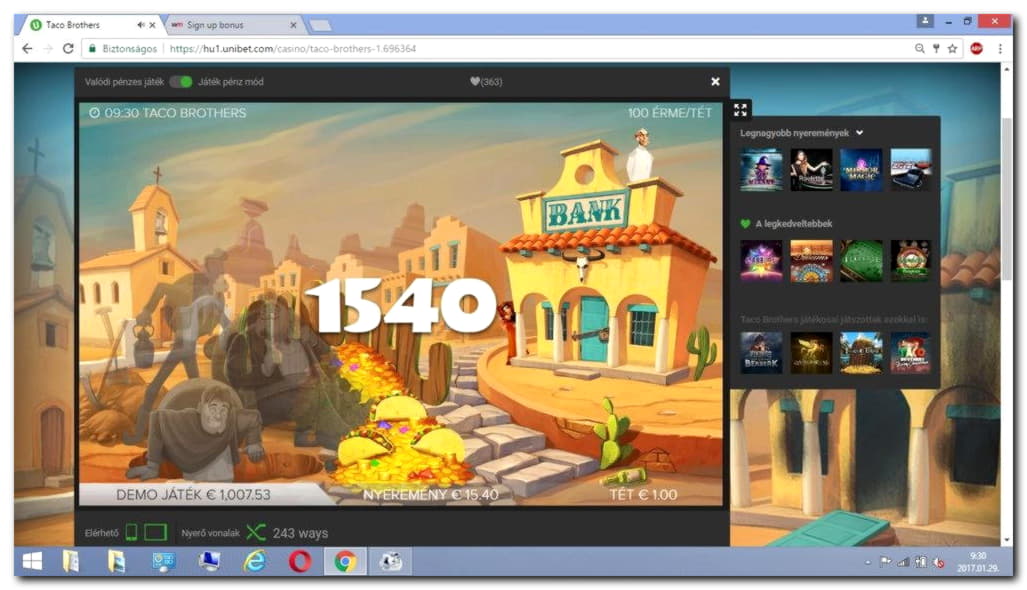Open the third related game thumbnail

click(x=861, y=353)
